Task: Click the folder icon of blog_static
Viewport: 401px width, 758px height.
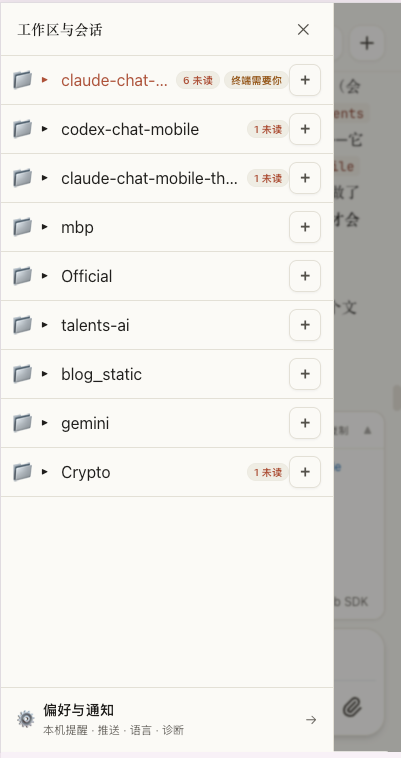Action: tap(22, 374)
